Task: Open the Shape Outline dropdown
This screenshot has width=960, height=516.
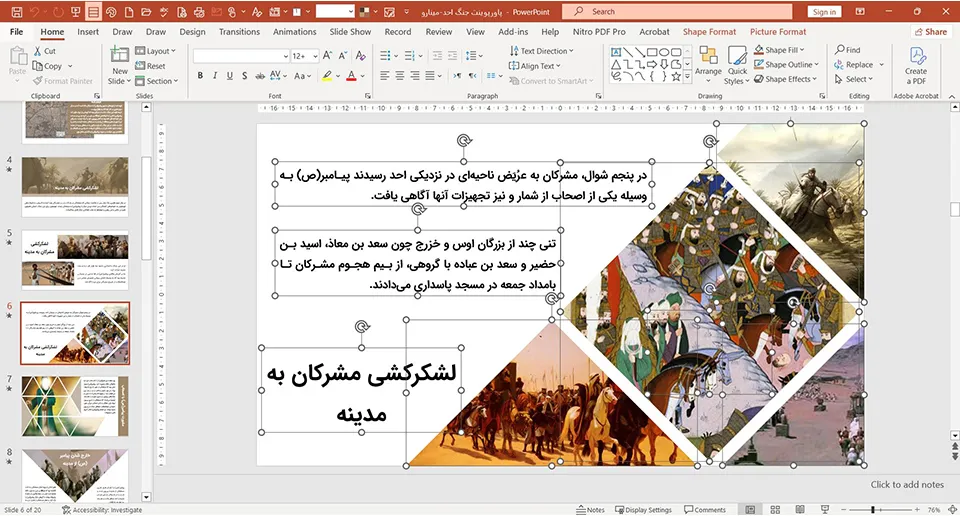Action: pos(786,64)
